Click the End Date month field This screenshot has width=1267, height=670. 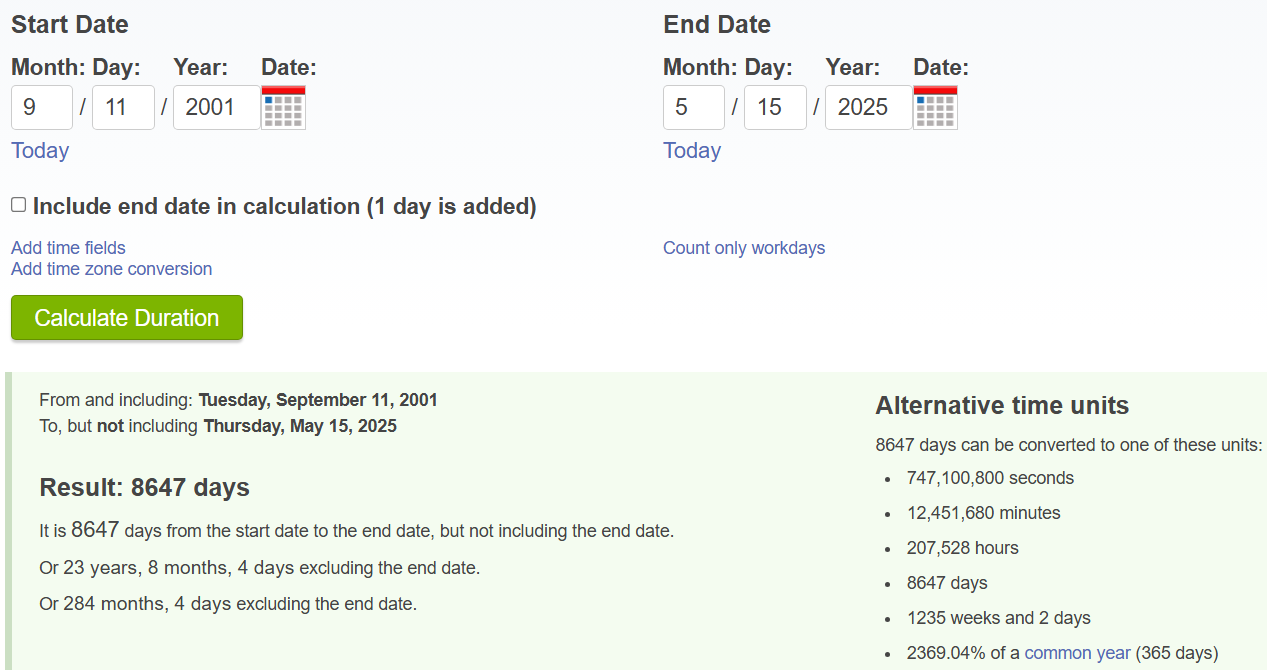694,107
